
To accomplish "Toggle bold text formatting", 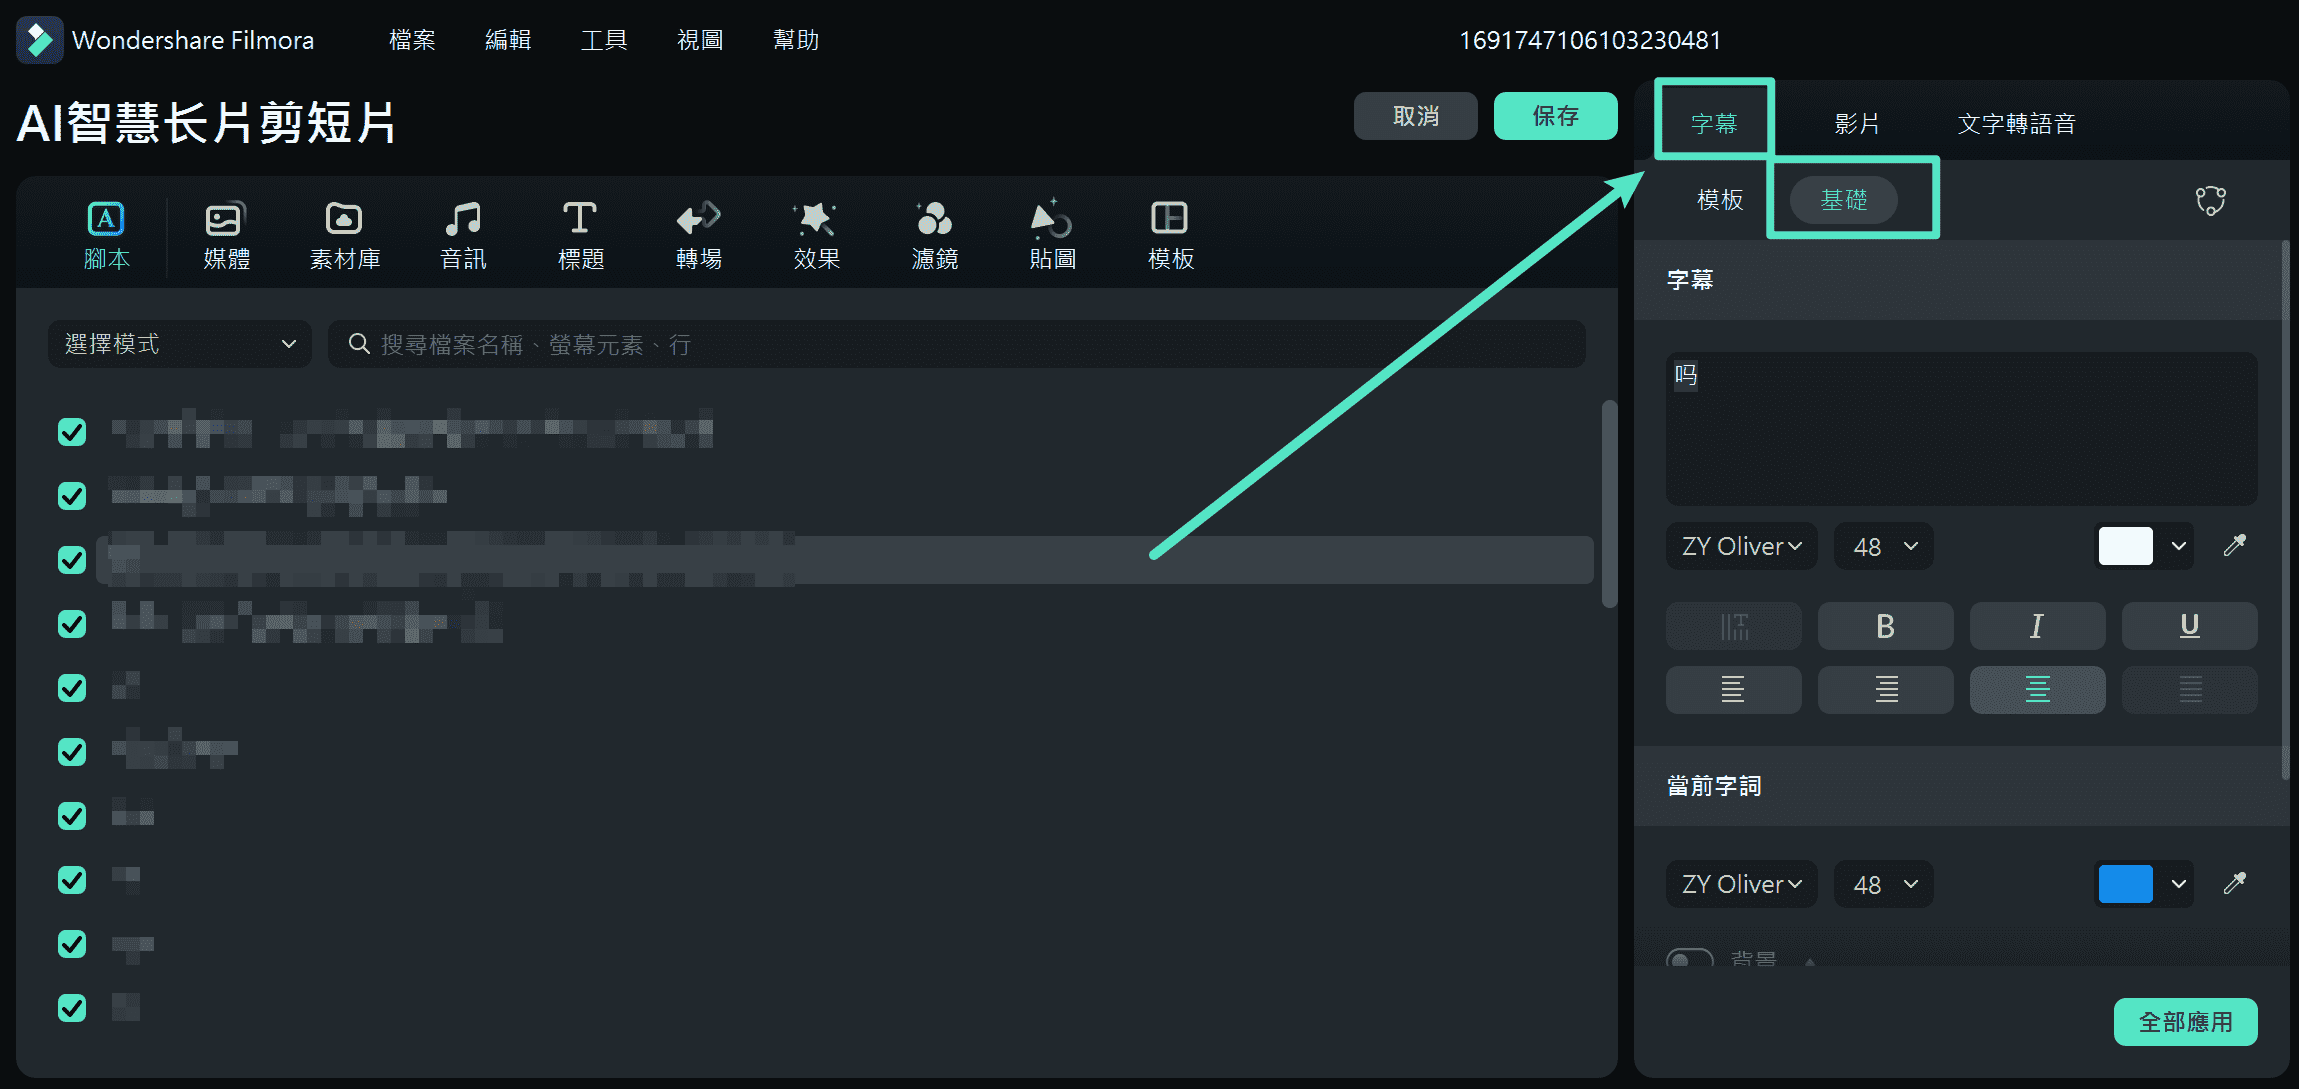I will [1885, 626].
